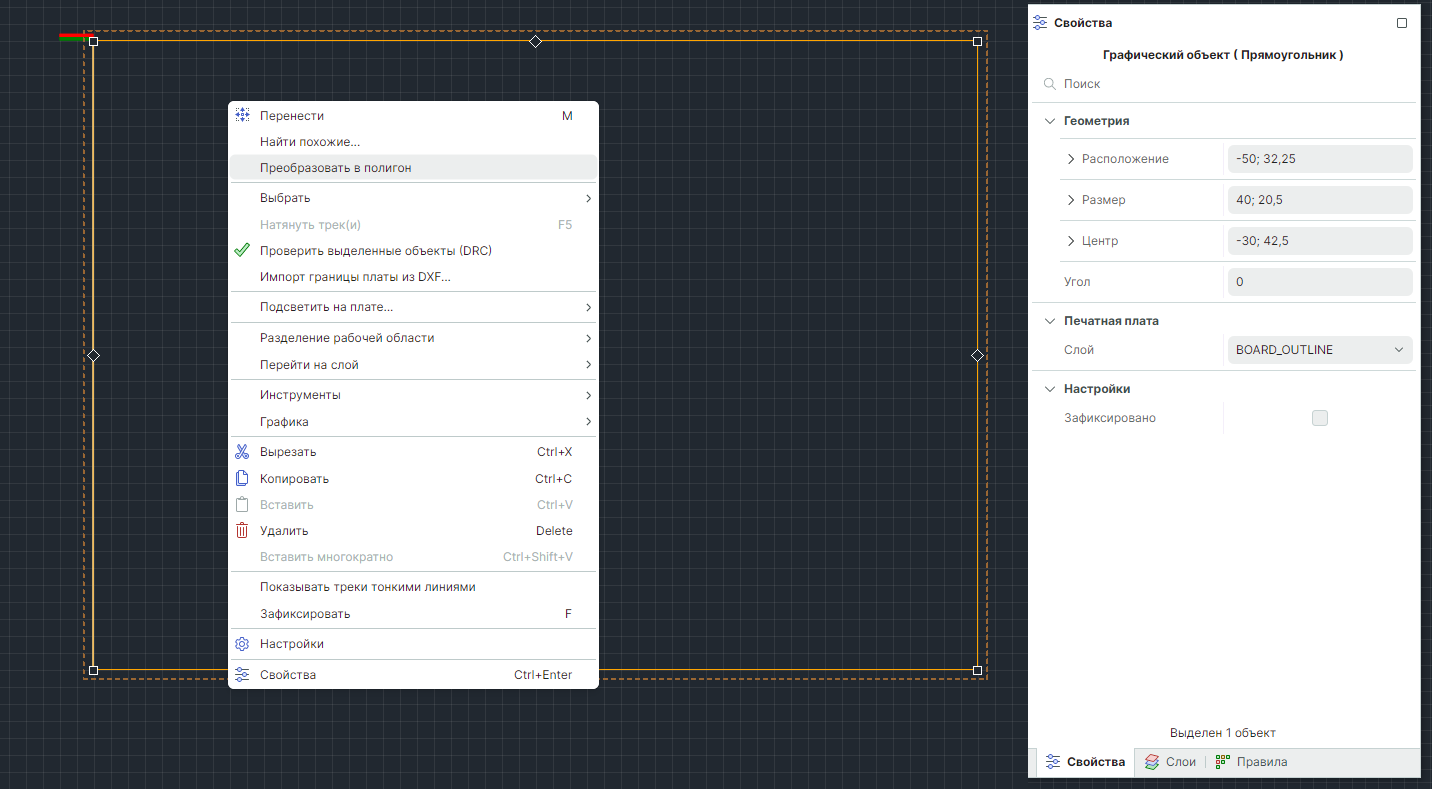The image size is (1432, 789).
Task: Expand the Расположение property row
Action: [1071, 159]
